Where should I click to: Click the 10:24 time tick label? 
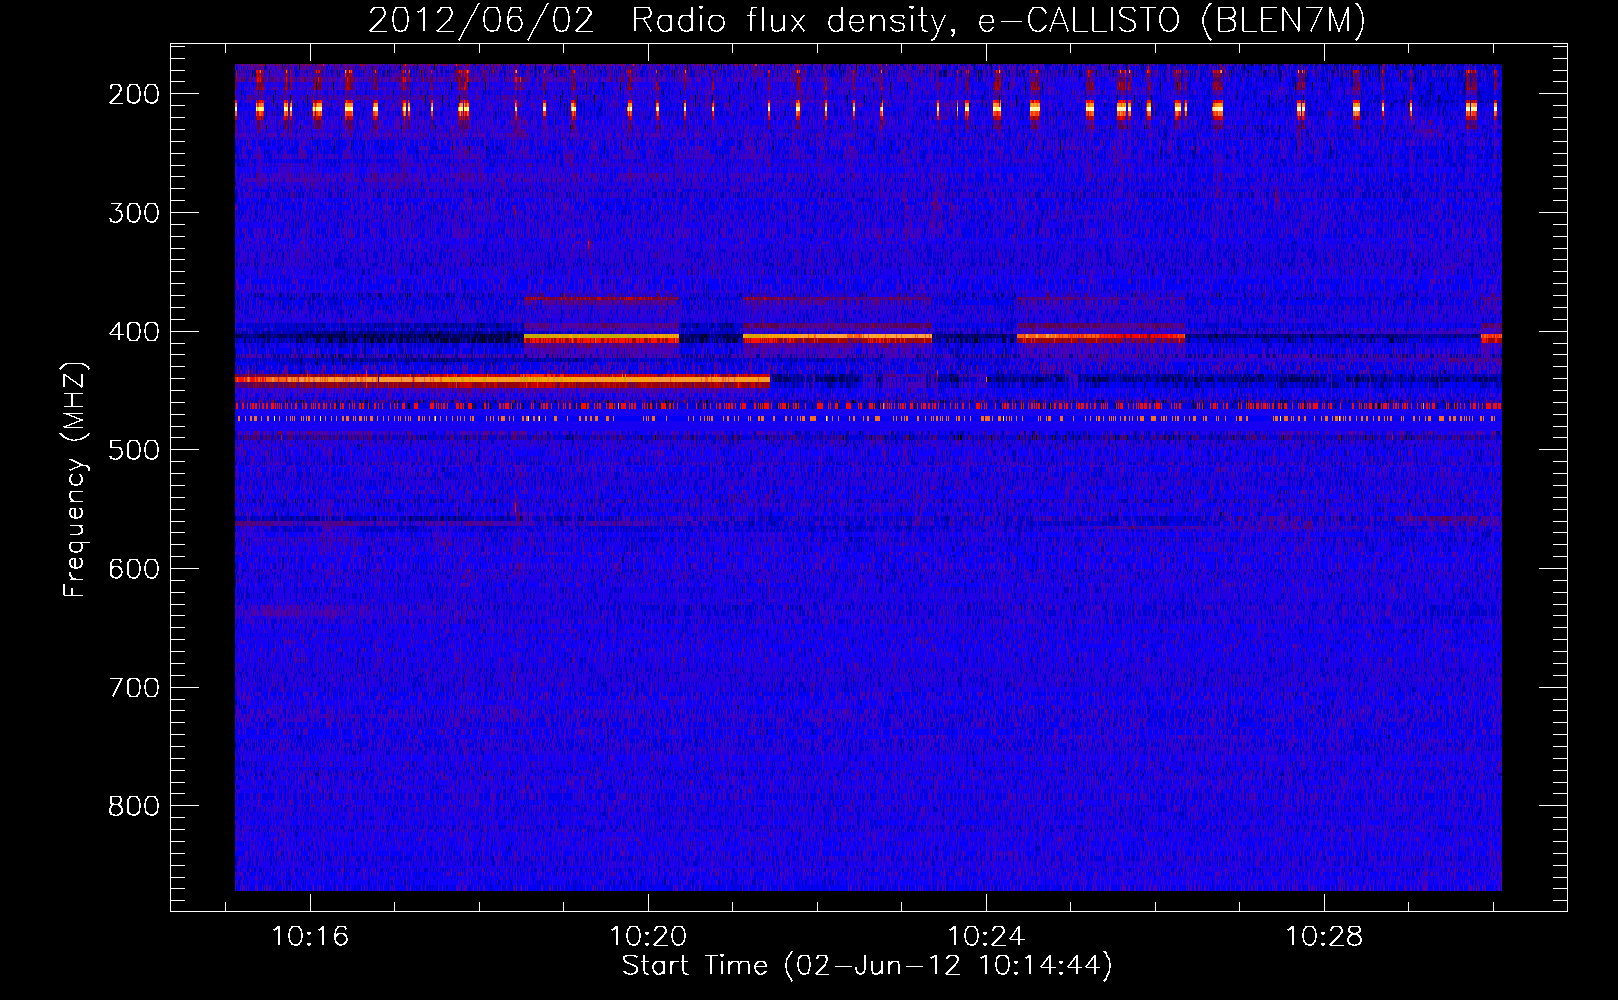click(x=986, y=937)
